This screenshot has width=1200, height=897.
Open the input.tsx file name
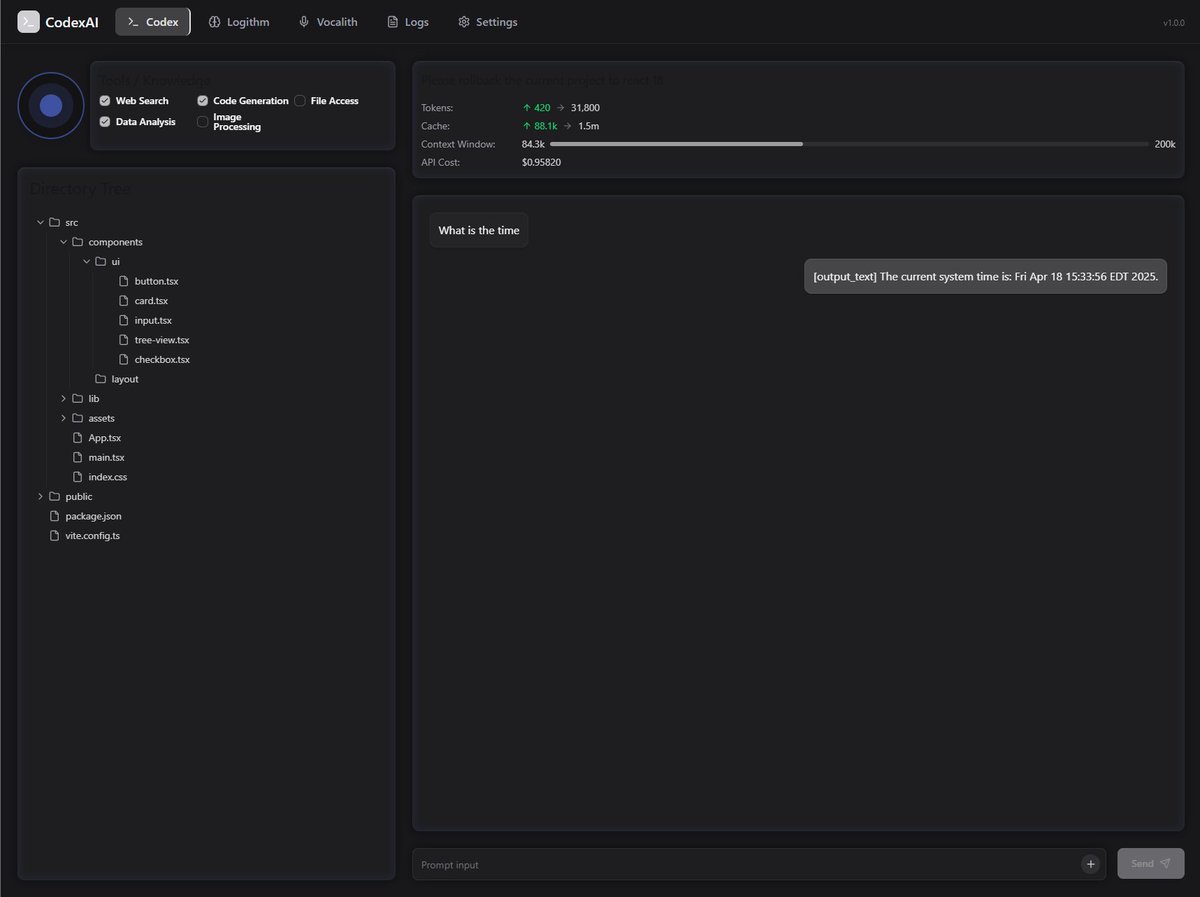[153, 320]
